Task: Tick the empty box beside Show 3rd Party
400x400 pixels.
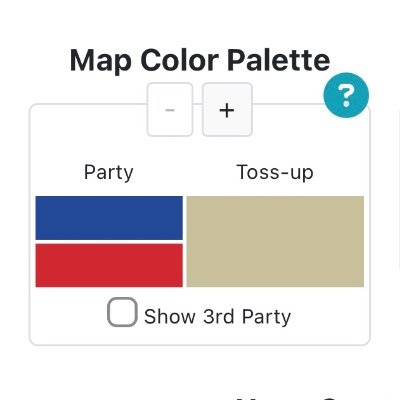Action: (x=122, y=312)
